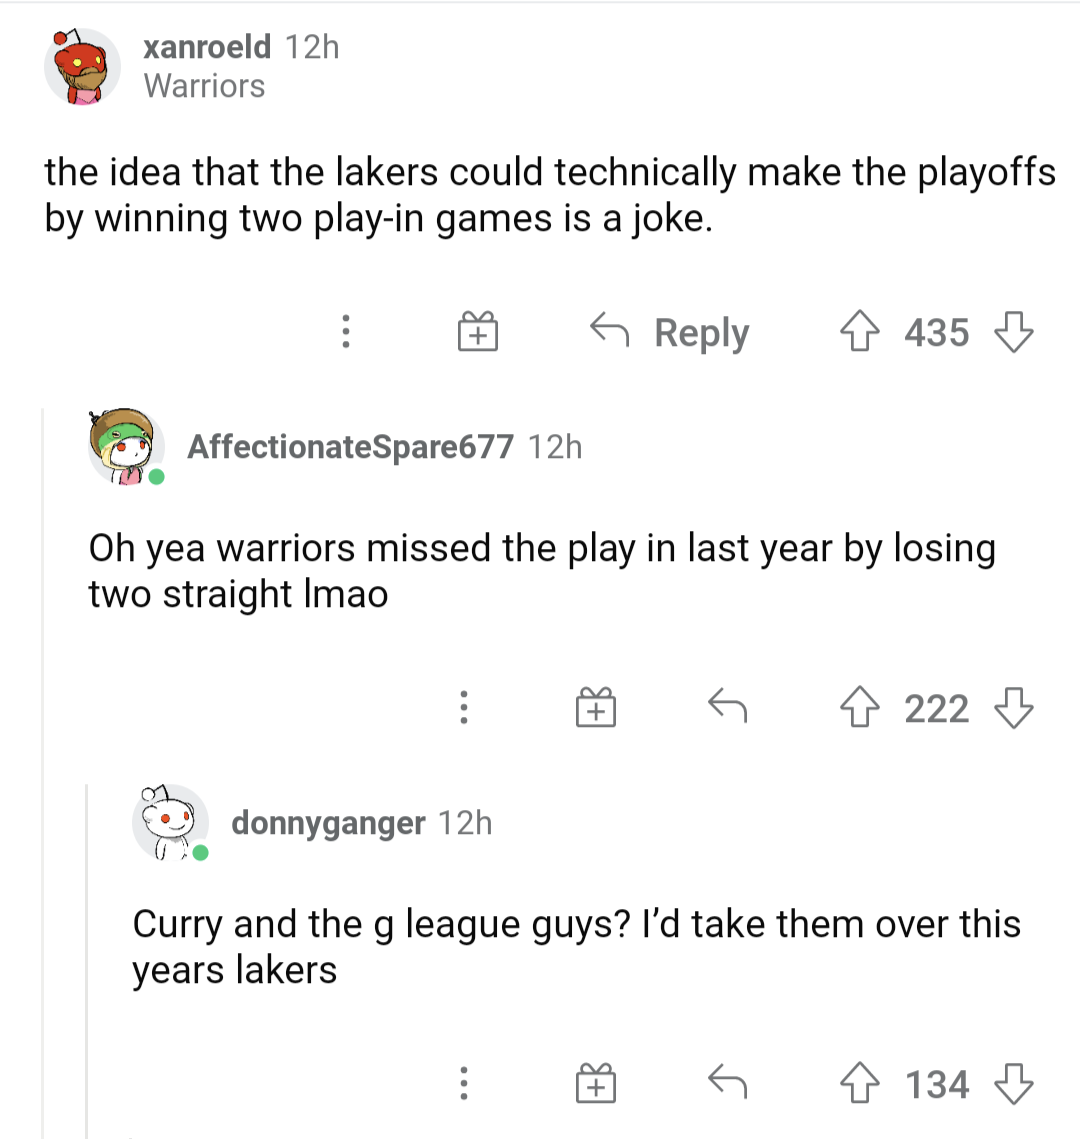Open options menu on AffectionateSpare677's comment
Viewport: 1080px width, 1139px height.
pos(463,709)
